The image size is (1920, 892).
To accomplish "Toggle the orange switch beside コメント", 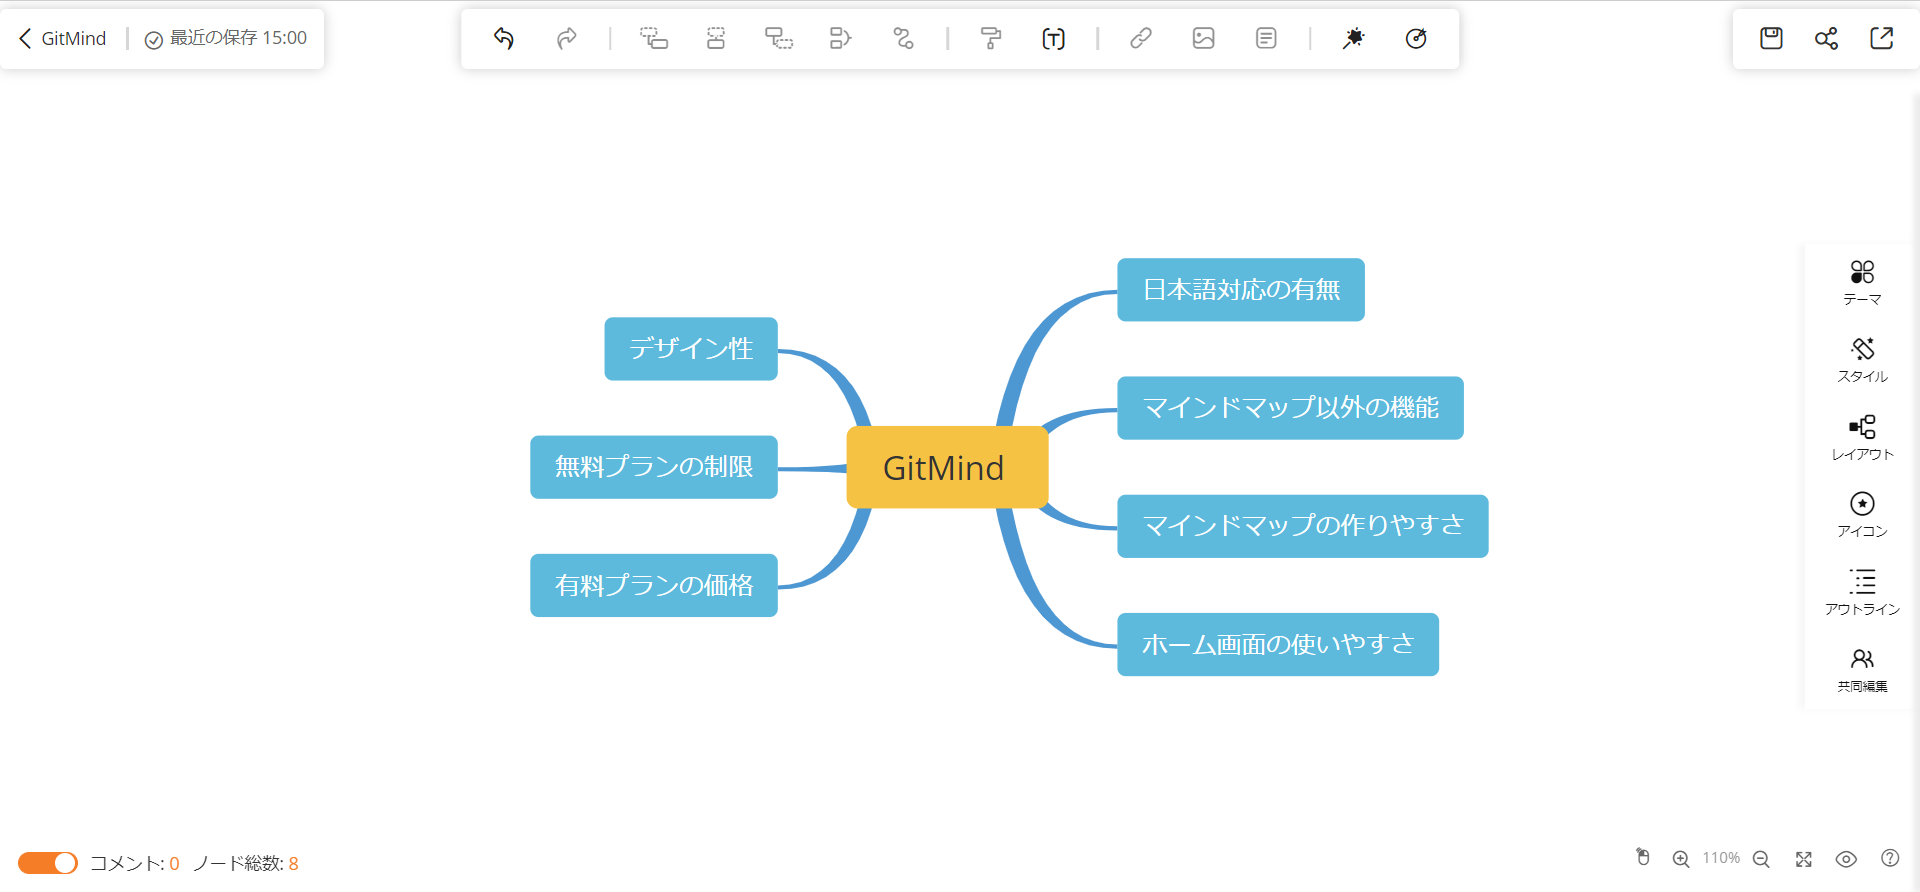I will [x=47, y=863].
